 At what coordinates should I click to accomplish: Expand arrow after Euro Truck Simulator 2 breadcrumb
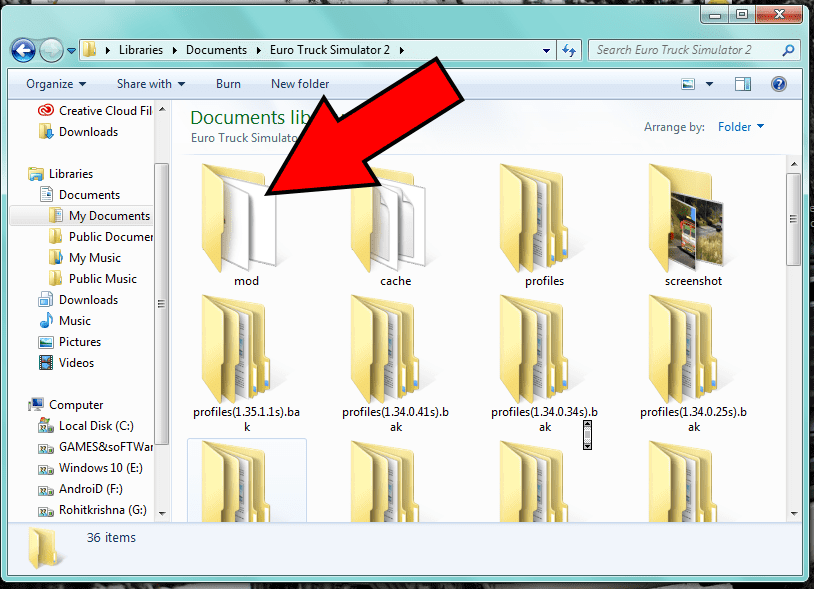(x=401, y=50)
